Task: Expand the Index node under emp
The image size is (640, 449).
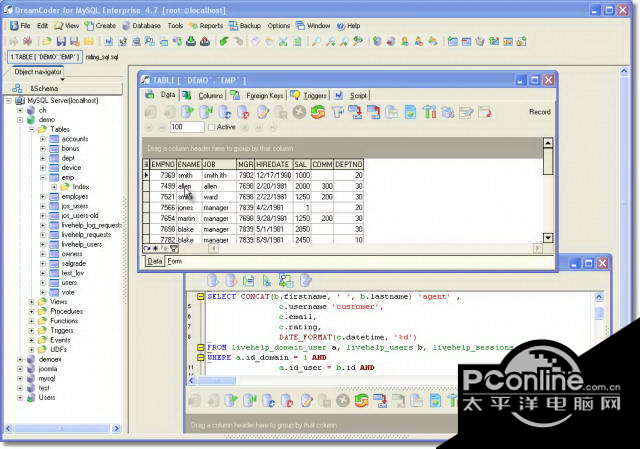Action: [54, 187]
